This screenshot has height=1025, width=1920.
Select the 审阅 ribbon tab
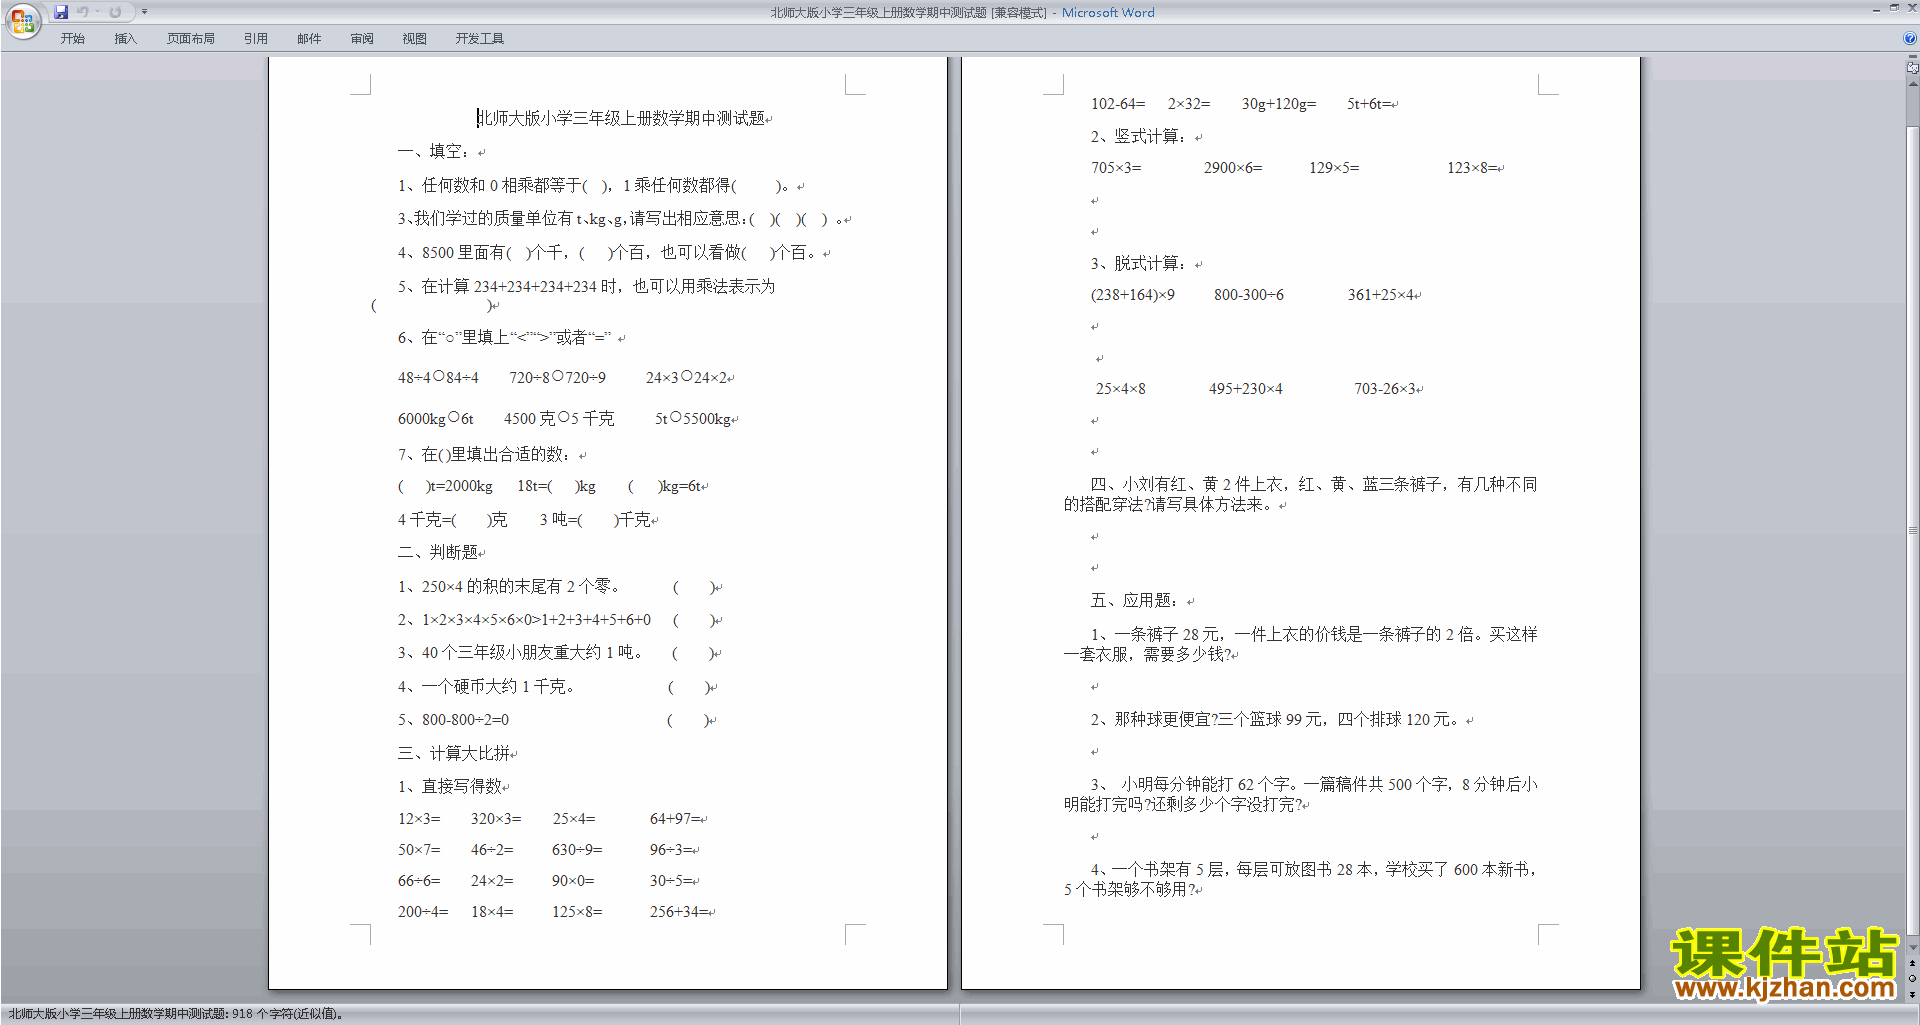point(362,39)
